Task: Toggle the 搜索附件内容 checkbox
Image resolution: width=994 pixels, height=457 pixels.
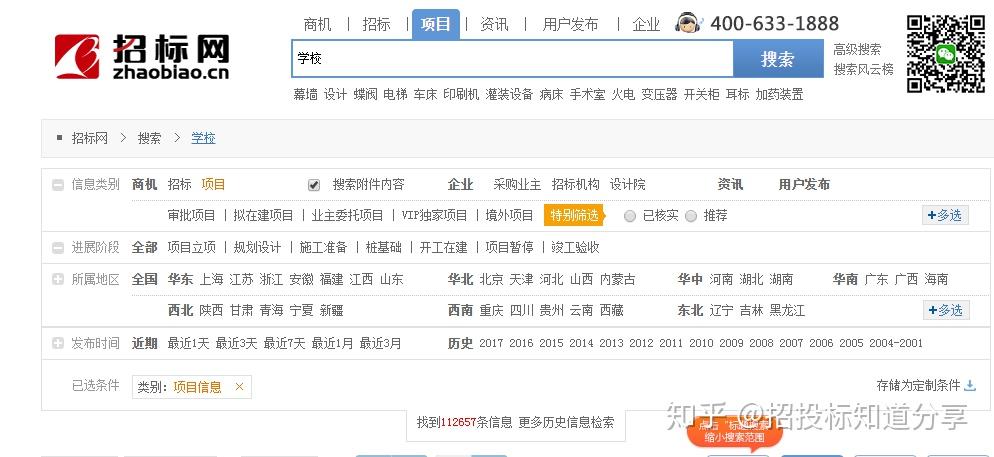Action: point(314,185)
